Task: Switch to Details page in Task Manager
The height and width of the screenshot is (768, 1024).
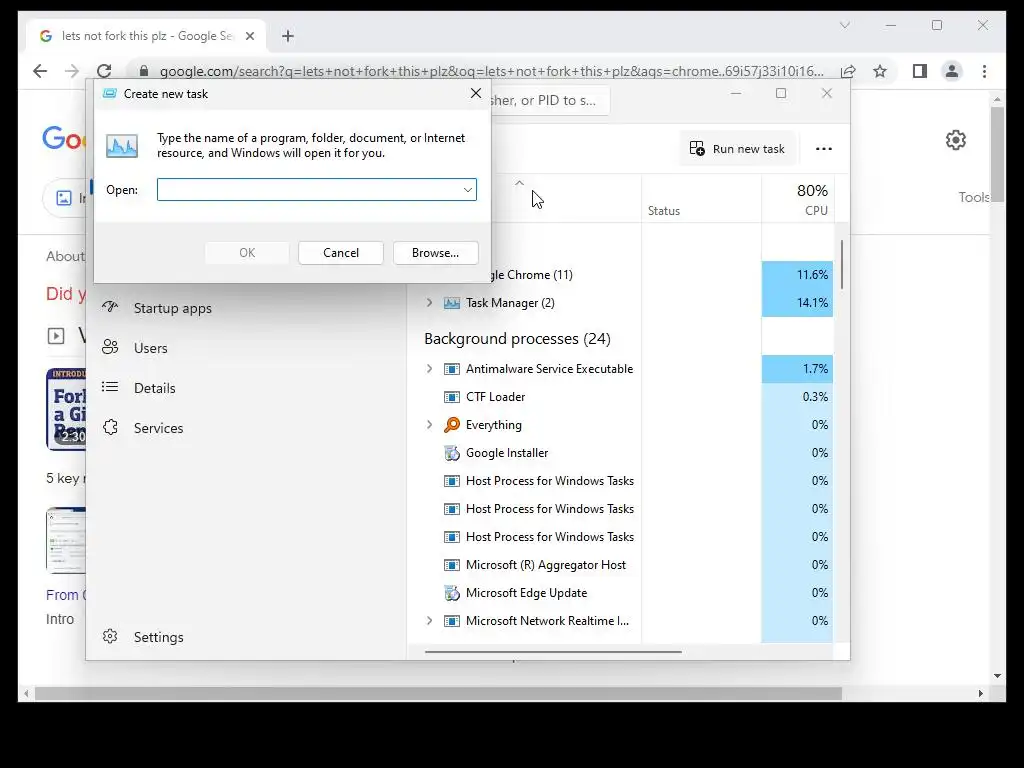Action: [x=154, y=388]
